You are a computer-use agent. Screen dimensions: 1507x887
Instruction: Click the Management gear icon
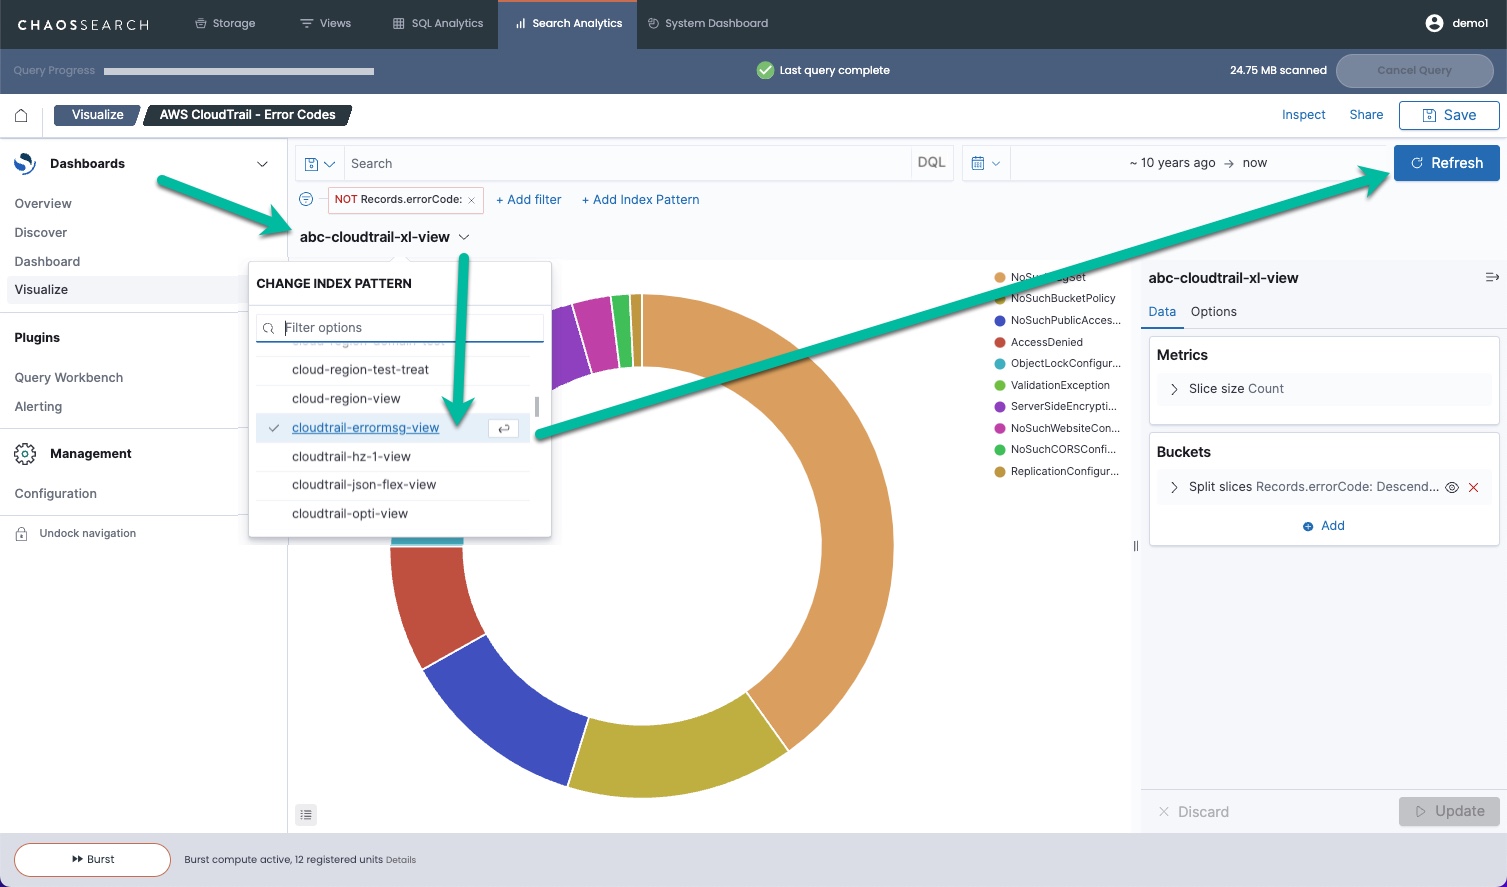coord(25,454)
